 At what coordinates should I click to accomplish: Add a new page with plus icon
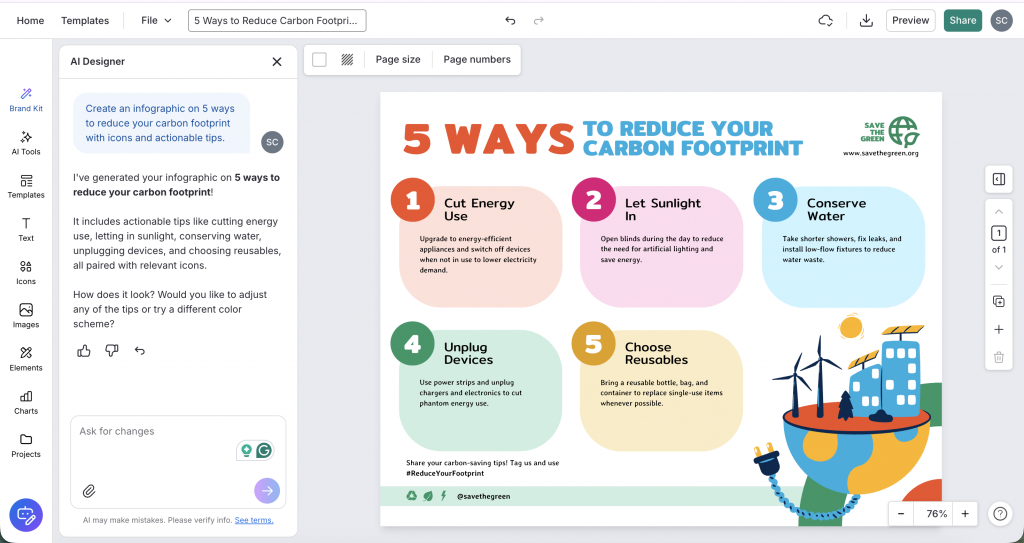pyautogui.click(x=999, y=329)
